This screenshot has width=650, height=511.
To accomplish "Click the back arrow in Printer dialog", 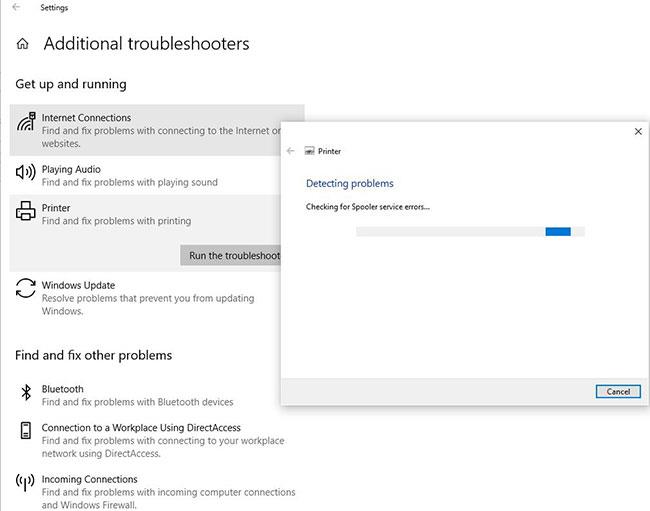I will point(291,151).
